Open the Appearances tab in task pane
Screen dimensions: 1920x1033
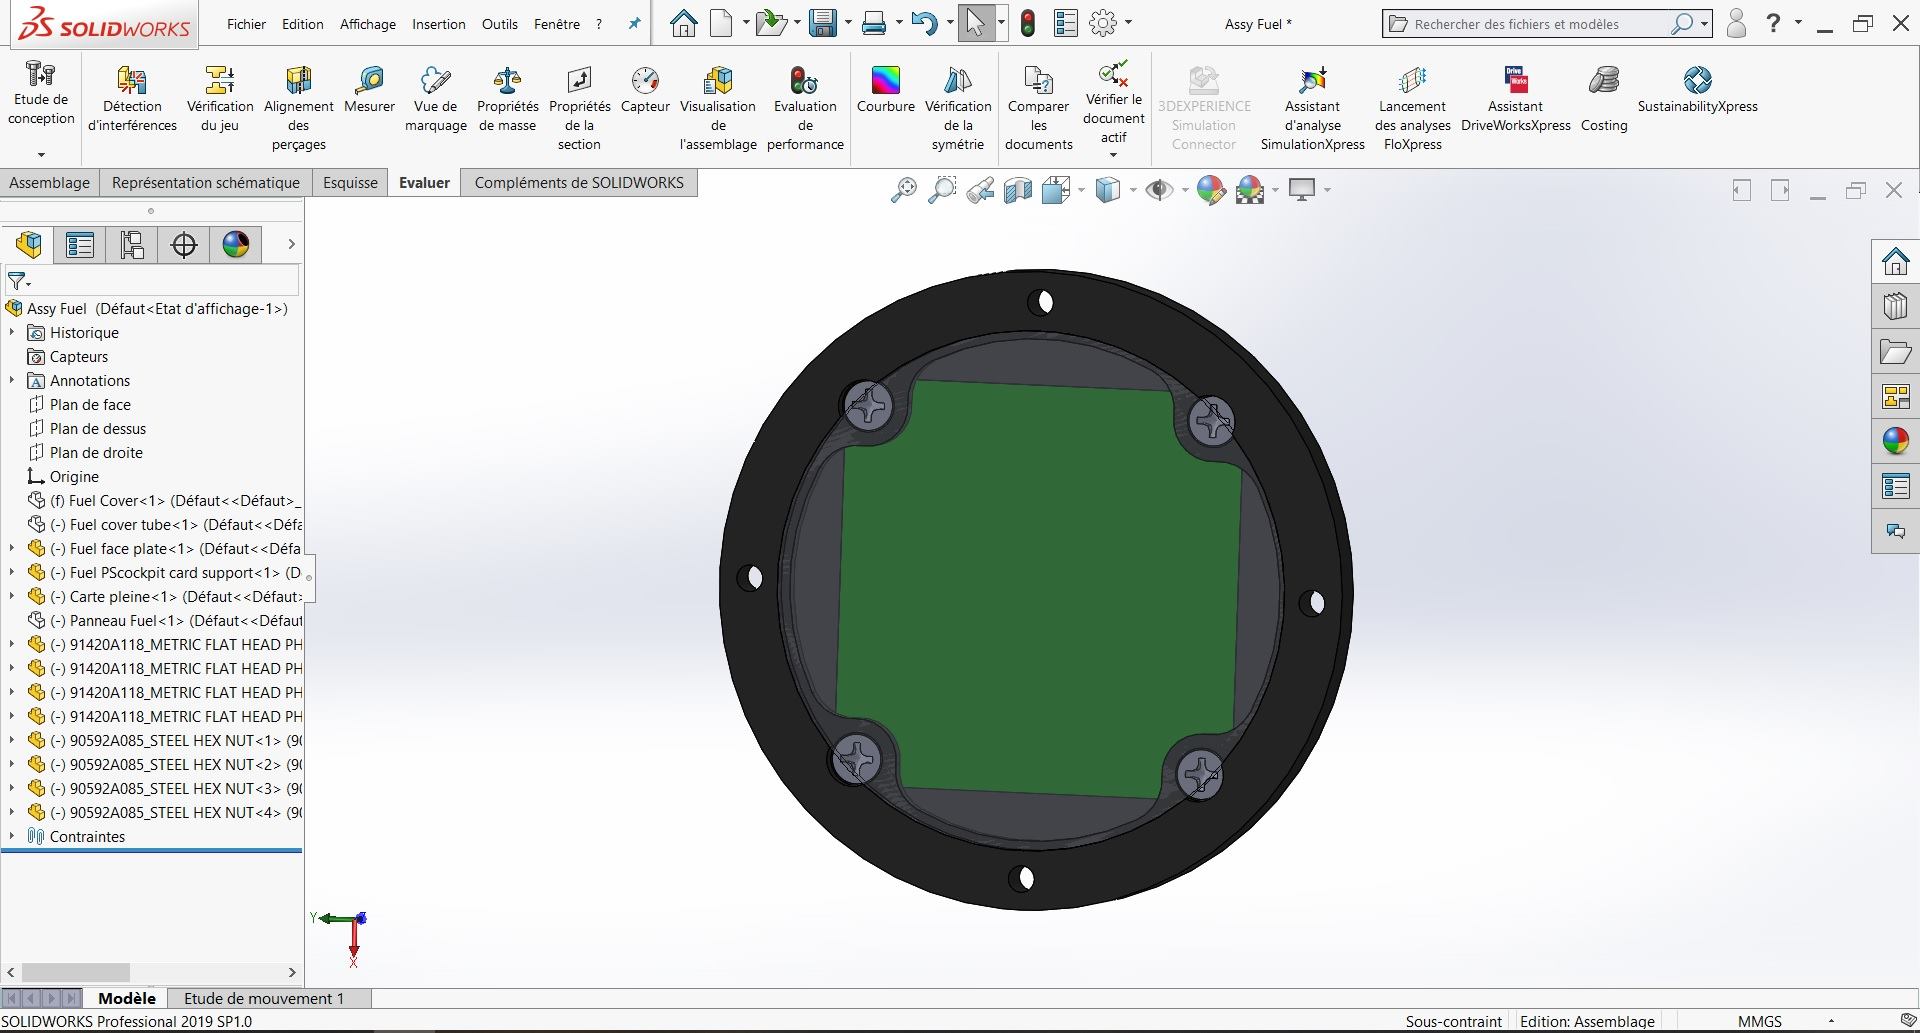tap(1895, 440)
